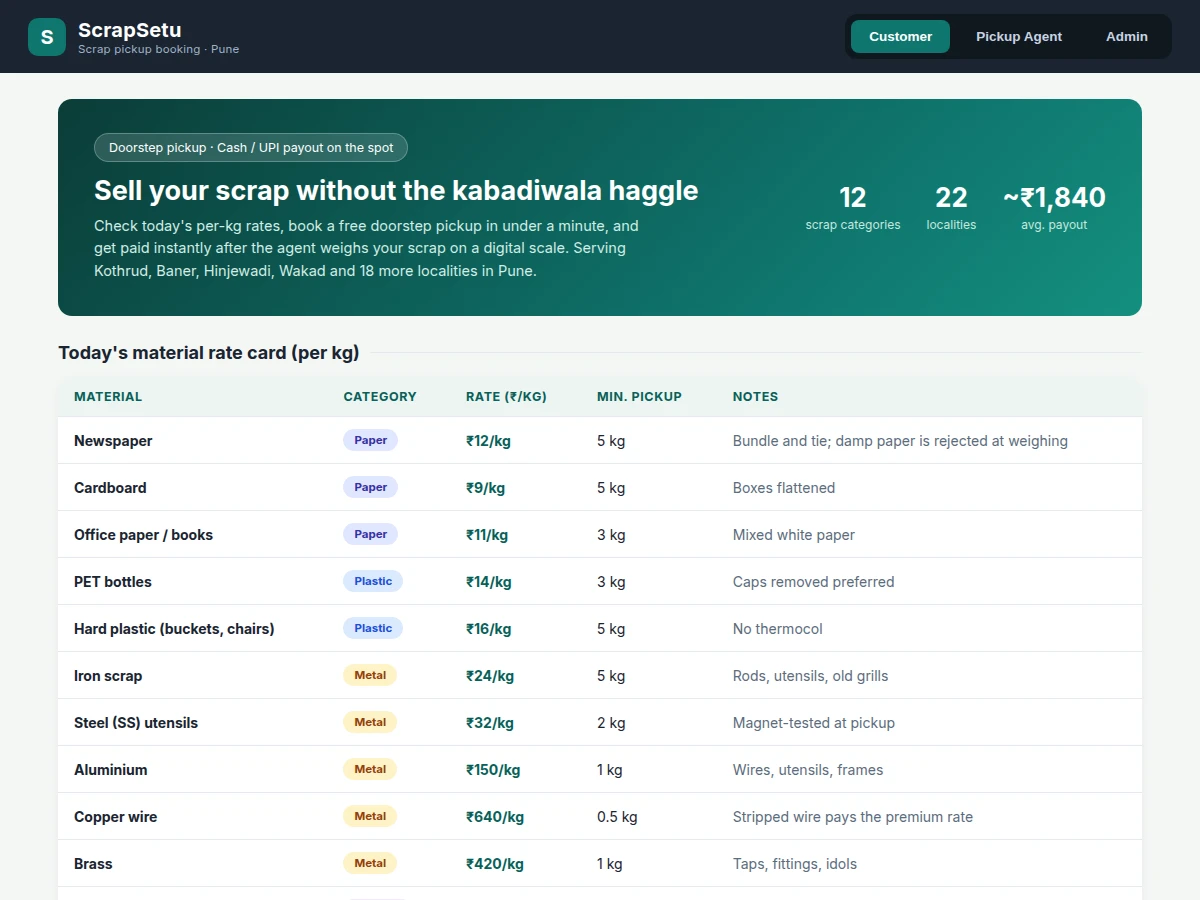Select the Aluminium material name
Screen dimensions: 1200x900
[111, 770]
